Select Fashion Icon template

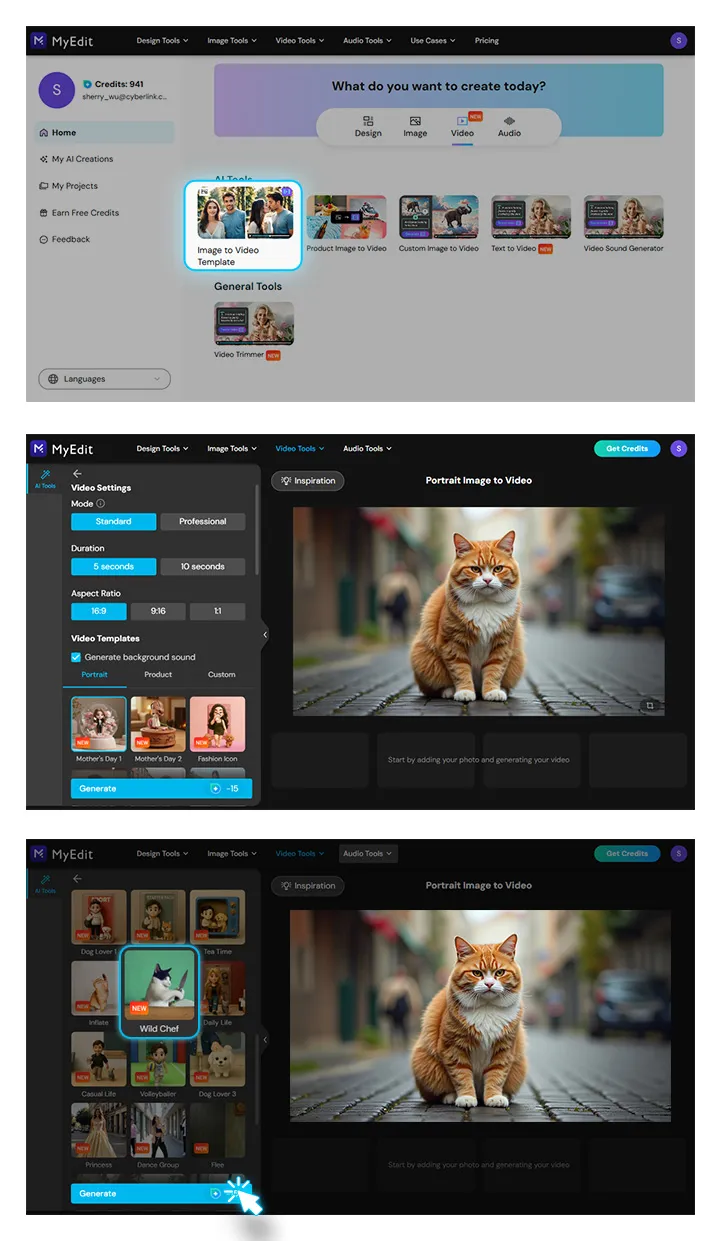click(217, 730)
